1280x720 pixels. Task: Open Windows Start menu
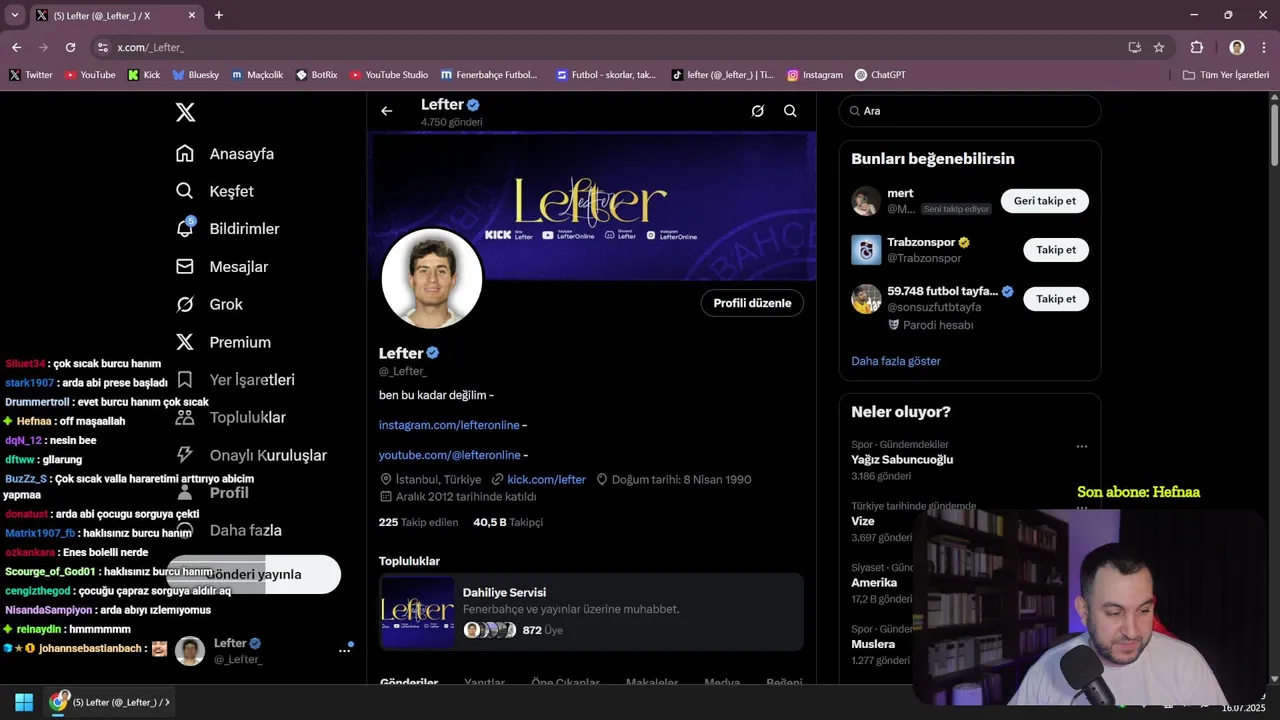click(24, 702)
